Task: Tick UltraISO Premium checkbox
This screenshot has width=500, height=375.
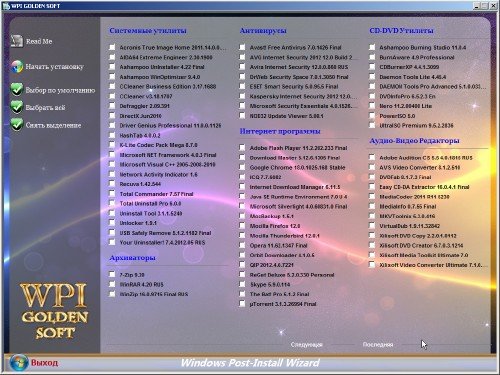Action: coord(372,125)
